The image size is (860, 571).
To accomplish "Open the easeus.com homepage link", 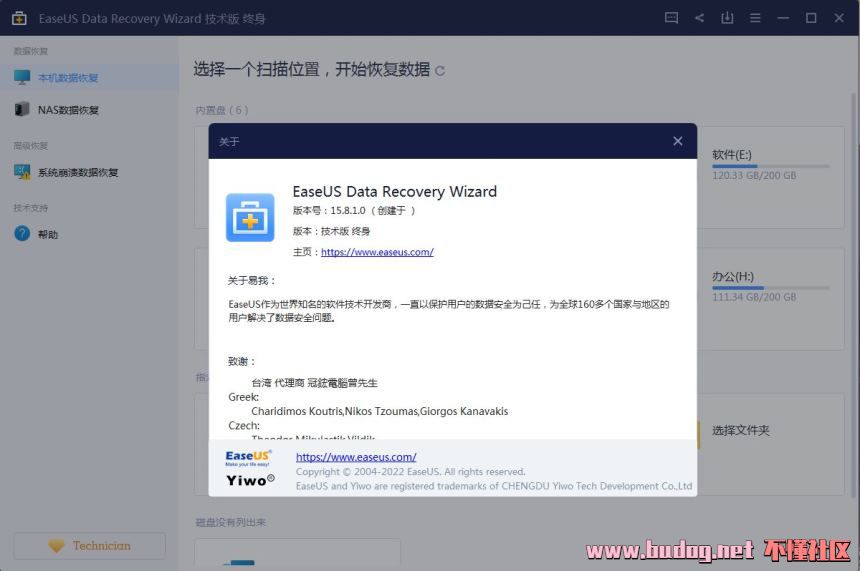I will pyautogui.click(x=377, y=252).
